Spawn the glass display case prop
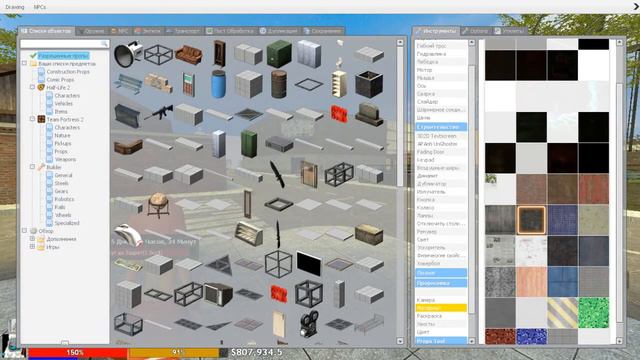640x360 pixels. pos(249,233)
